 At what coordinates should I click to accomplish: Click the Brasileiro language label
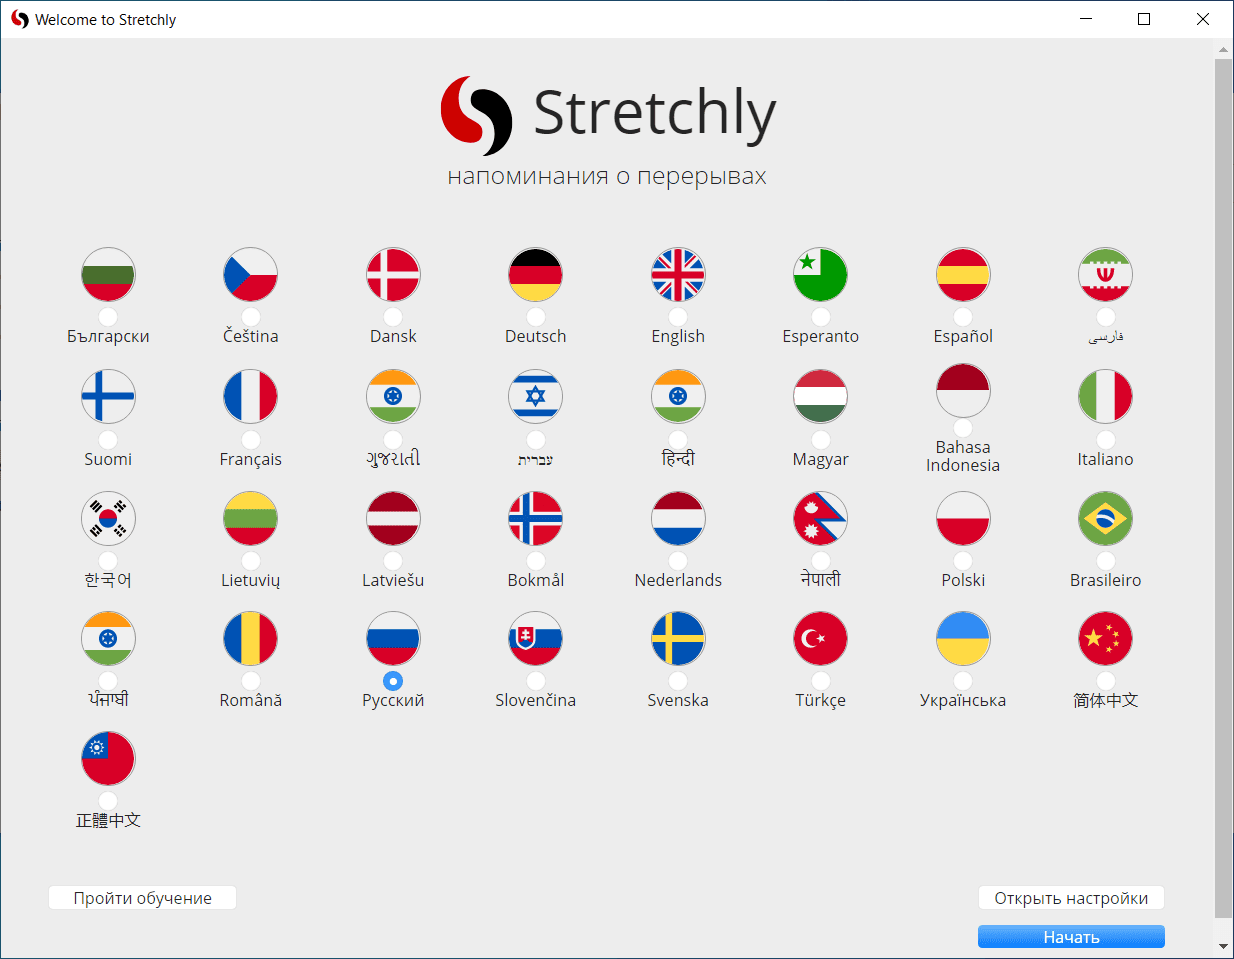coord(1106,580)
